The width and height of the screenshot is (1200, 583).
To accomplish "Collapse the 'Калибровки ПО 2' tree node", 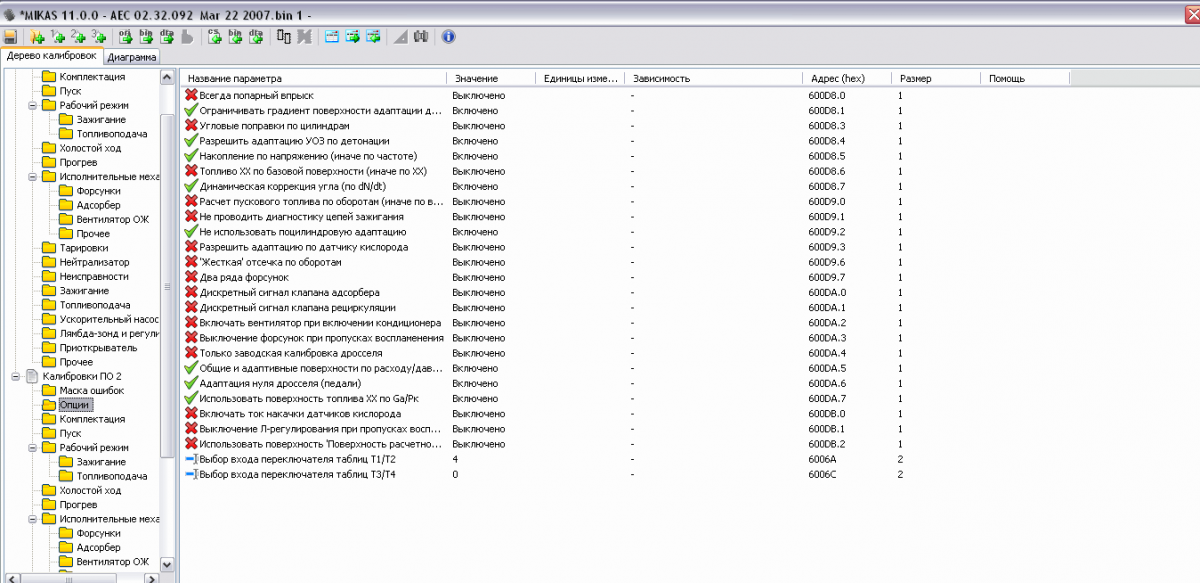I will coord(16,376).
